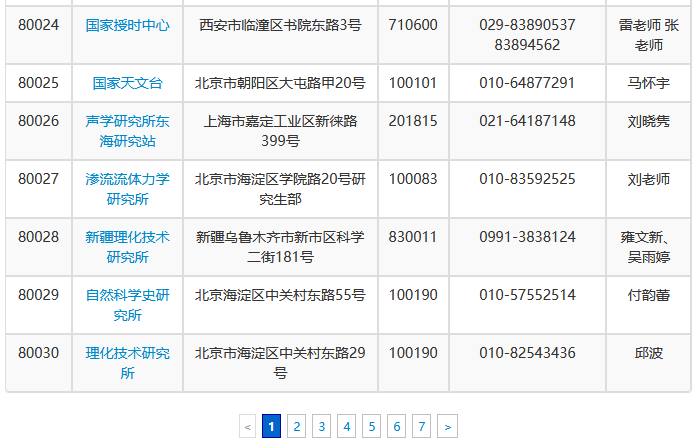
Task: Go to the previous page arrow
Action: coord(247,427)
